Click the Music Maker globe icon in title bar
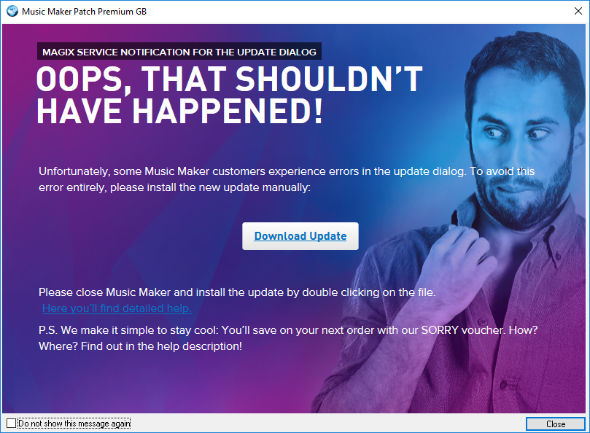This screenshot has width=590, height=433. 12,11
